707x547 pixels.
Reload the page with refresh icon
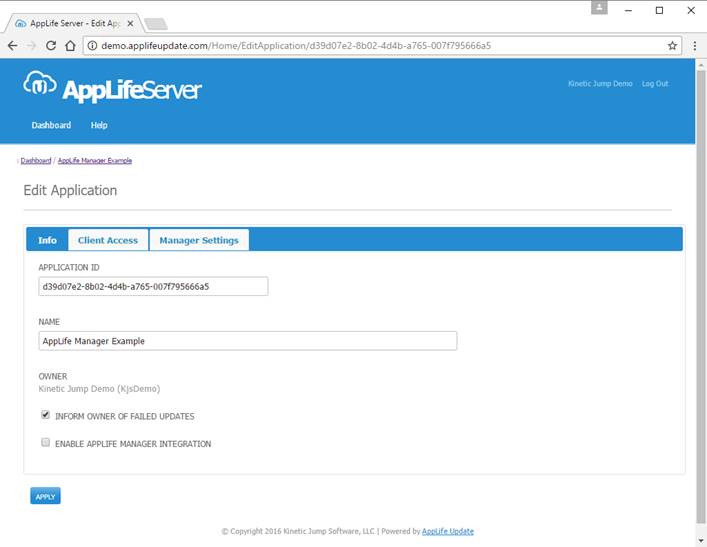pos(51,46)
